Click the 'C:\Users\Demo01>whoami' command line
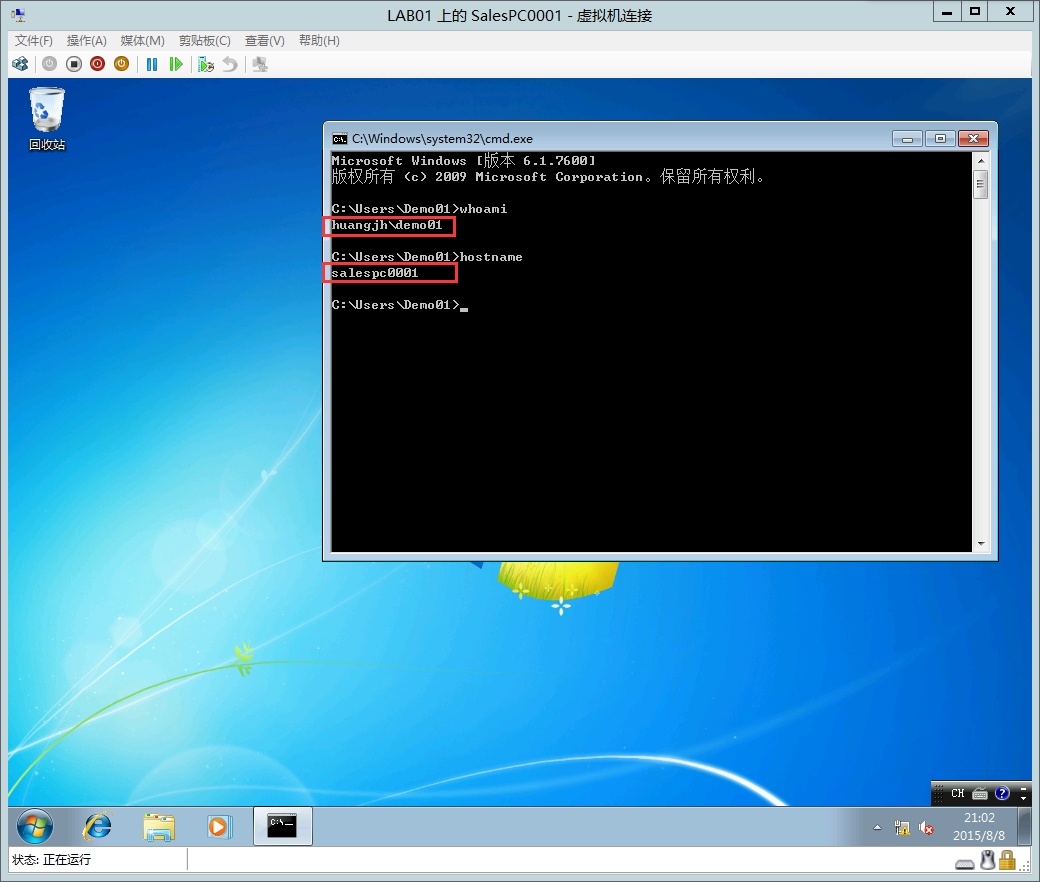This screenshot has height=882, width=1040. [x=419, y=209]
